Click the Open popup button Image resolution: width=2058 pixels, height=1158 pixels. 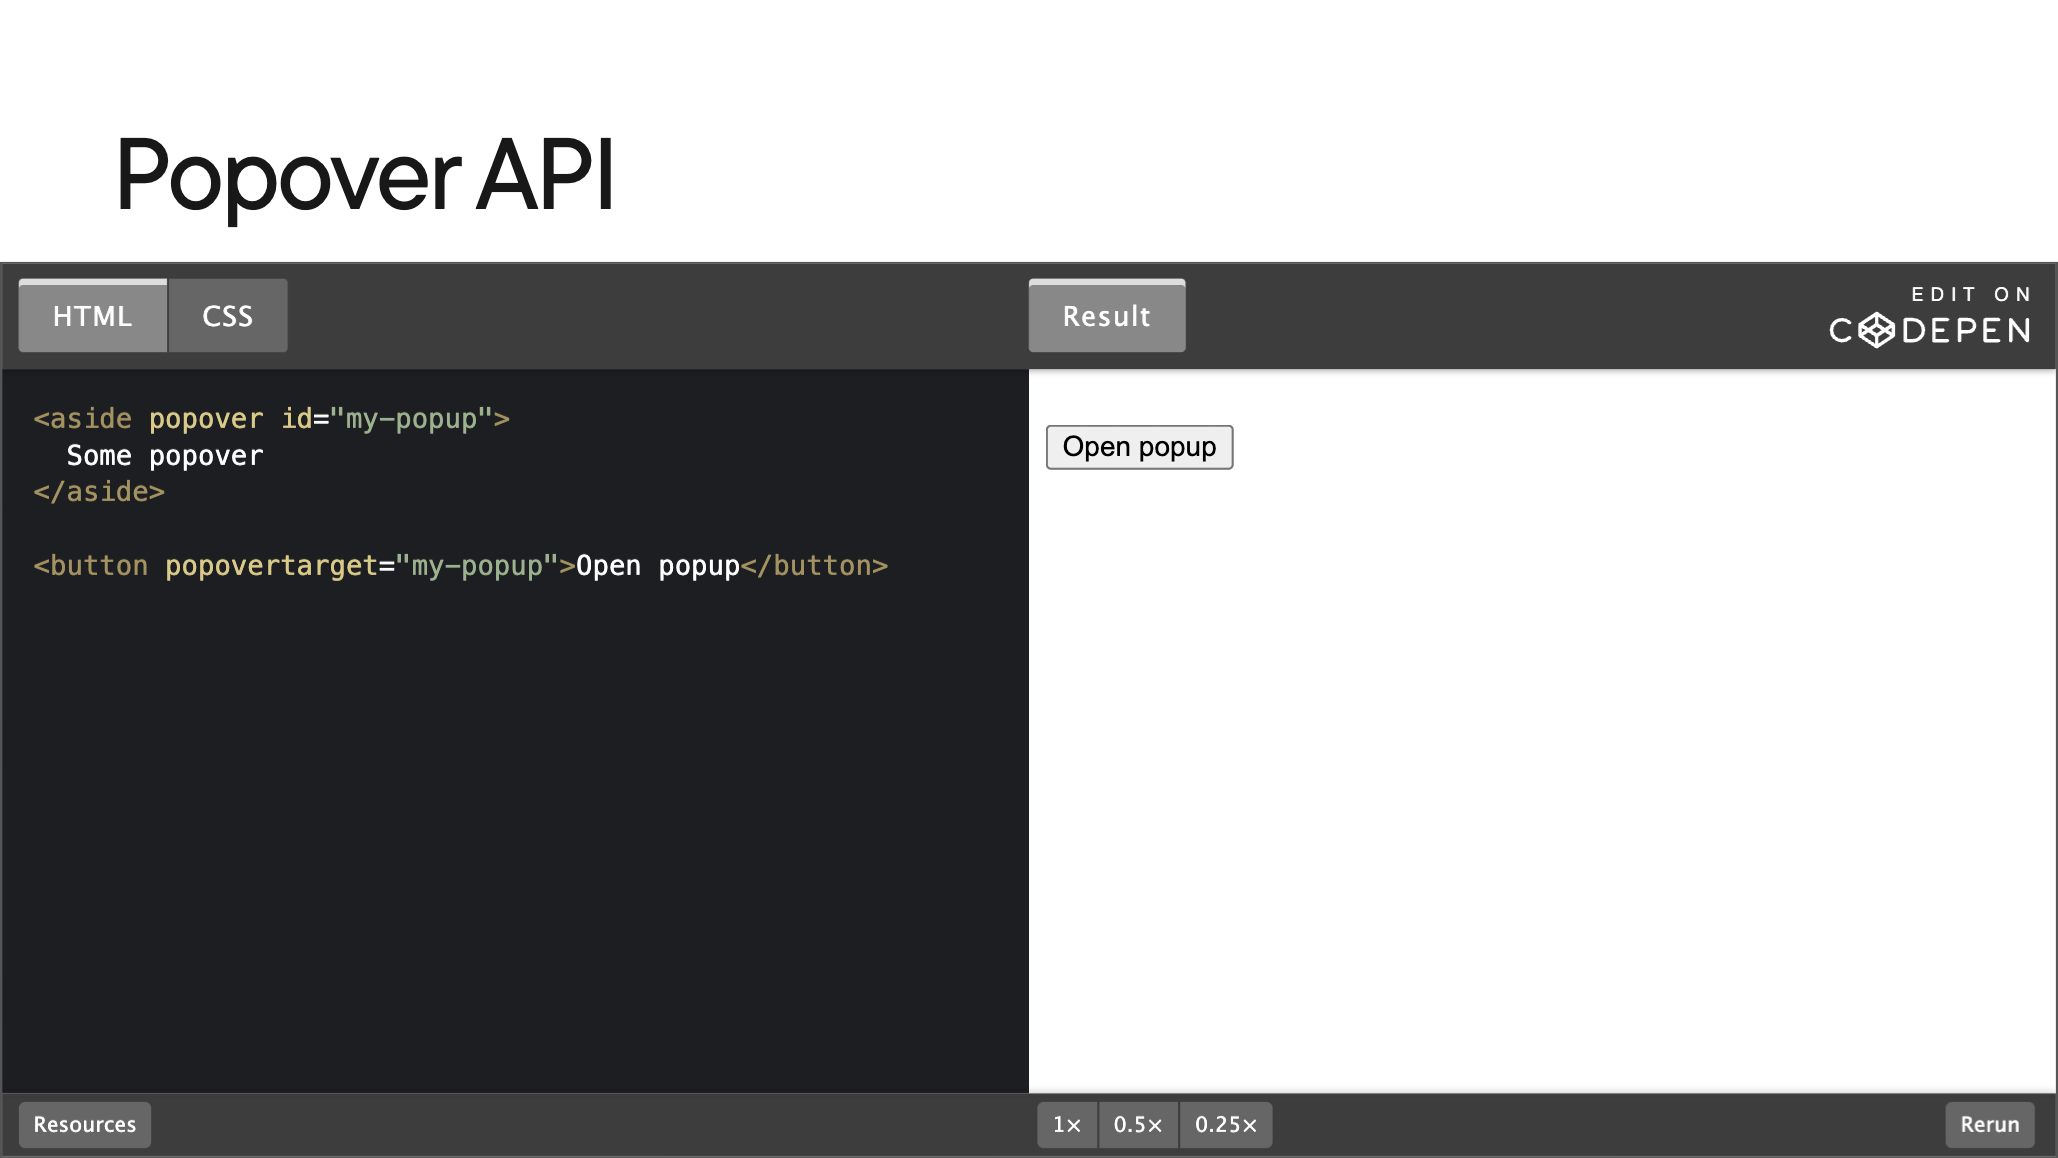tap(1139, 447)
